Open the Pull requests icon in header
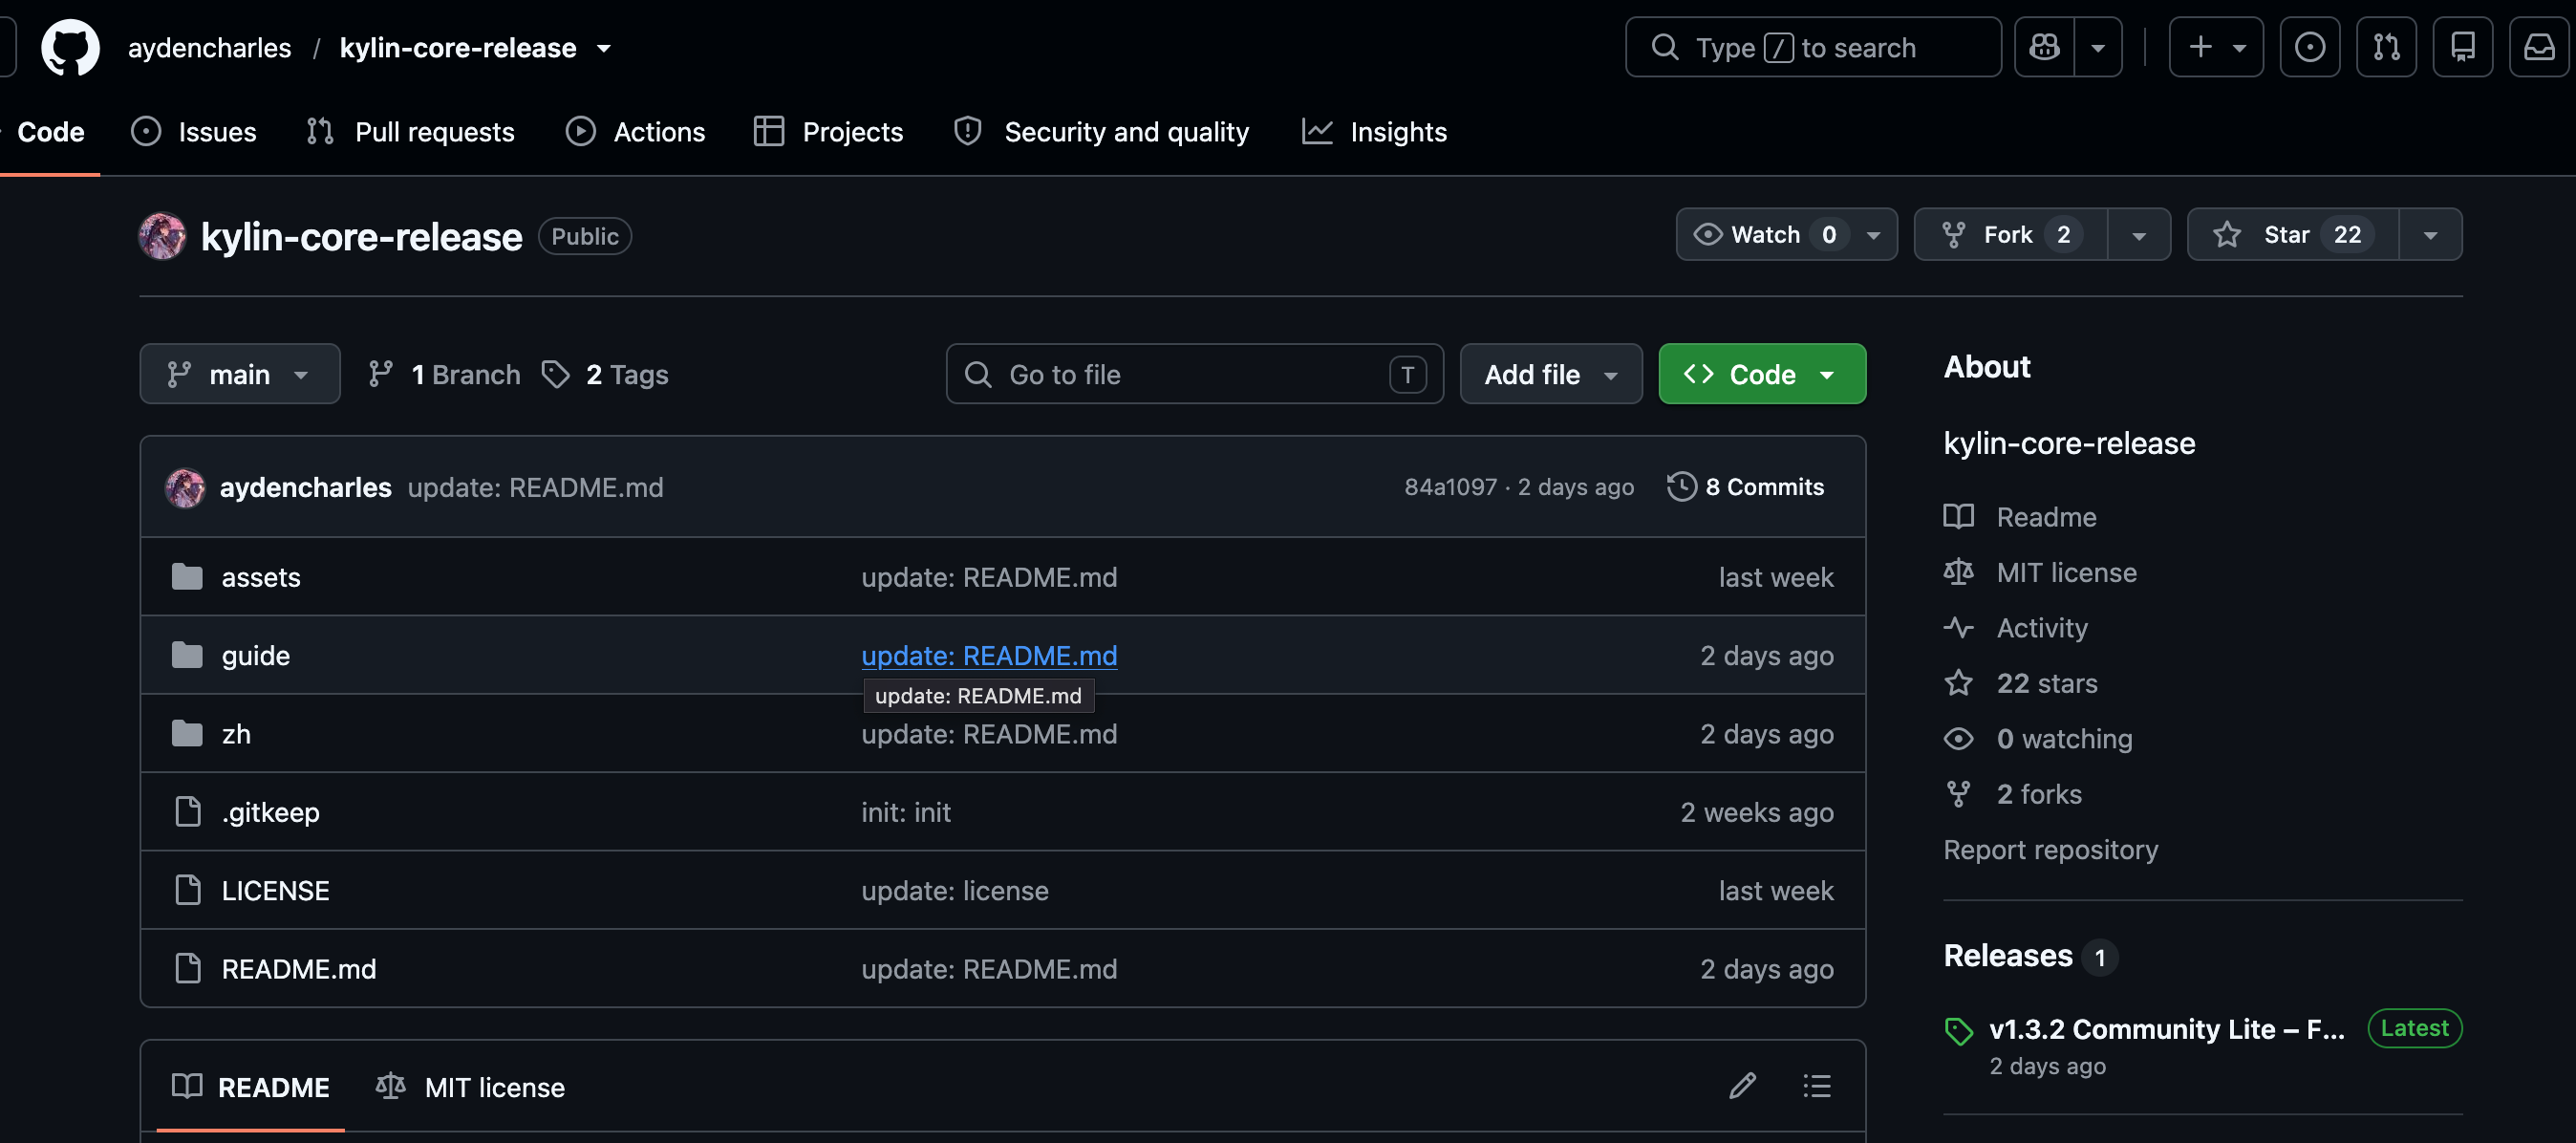Viewport: 2576px width, 1143px height. tap(2386, 47)
